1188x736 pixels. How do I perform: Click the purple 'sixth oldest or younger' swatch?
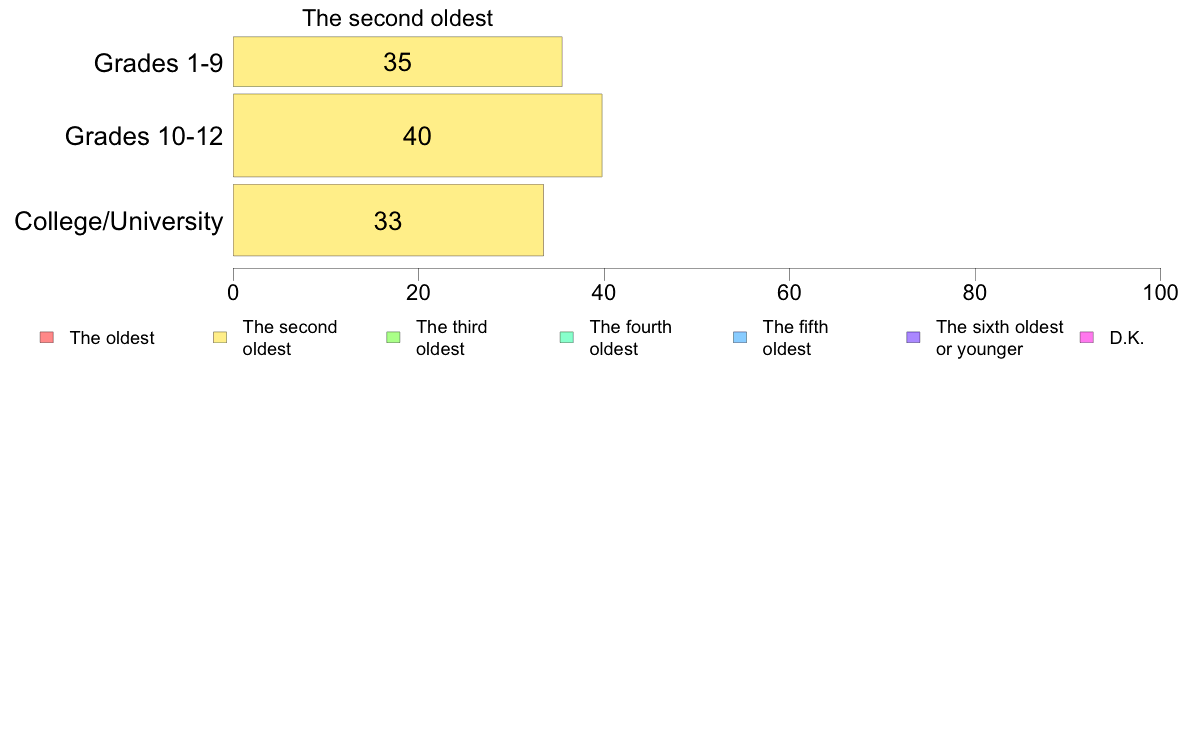pyautogui.click(x=914, y=337)
